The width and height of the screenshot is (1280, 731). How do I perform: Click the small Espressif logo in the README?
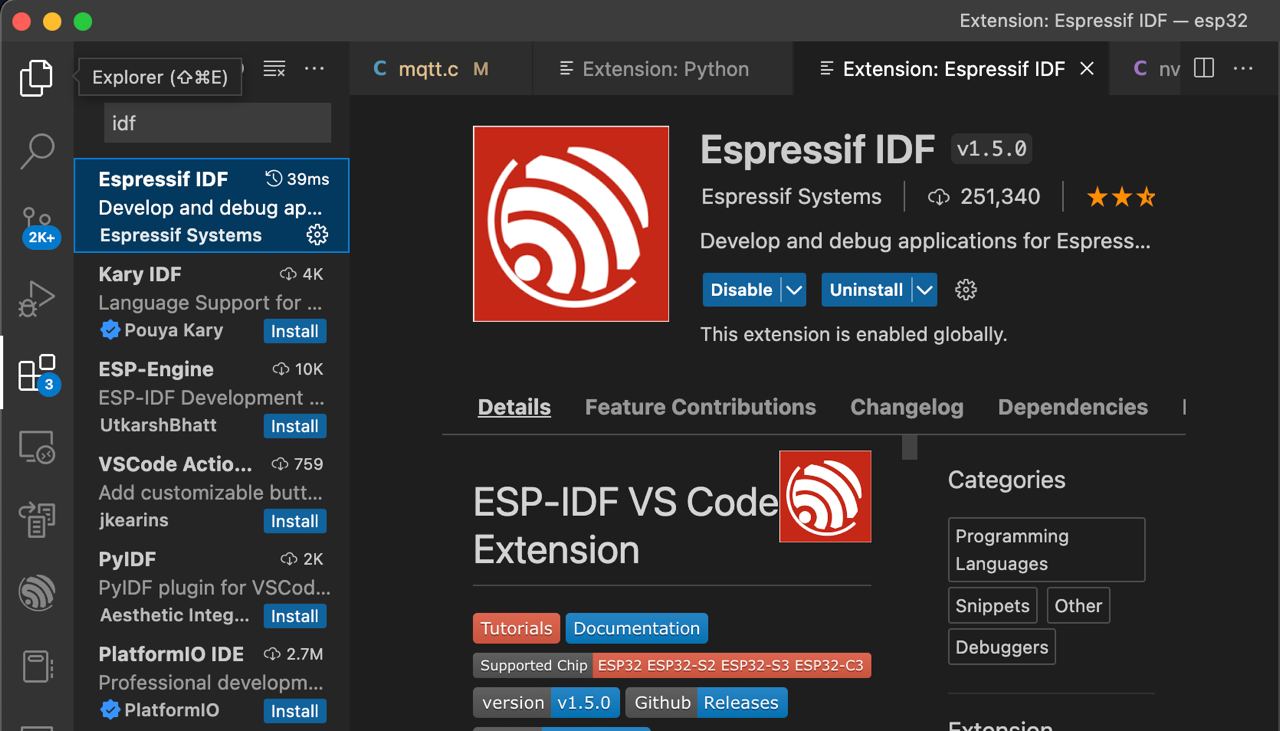pyautogui.click(x=825, y=496)
